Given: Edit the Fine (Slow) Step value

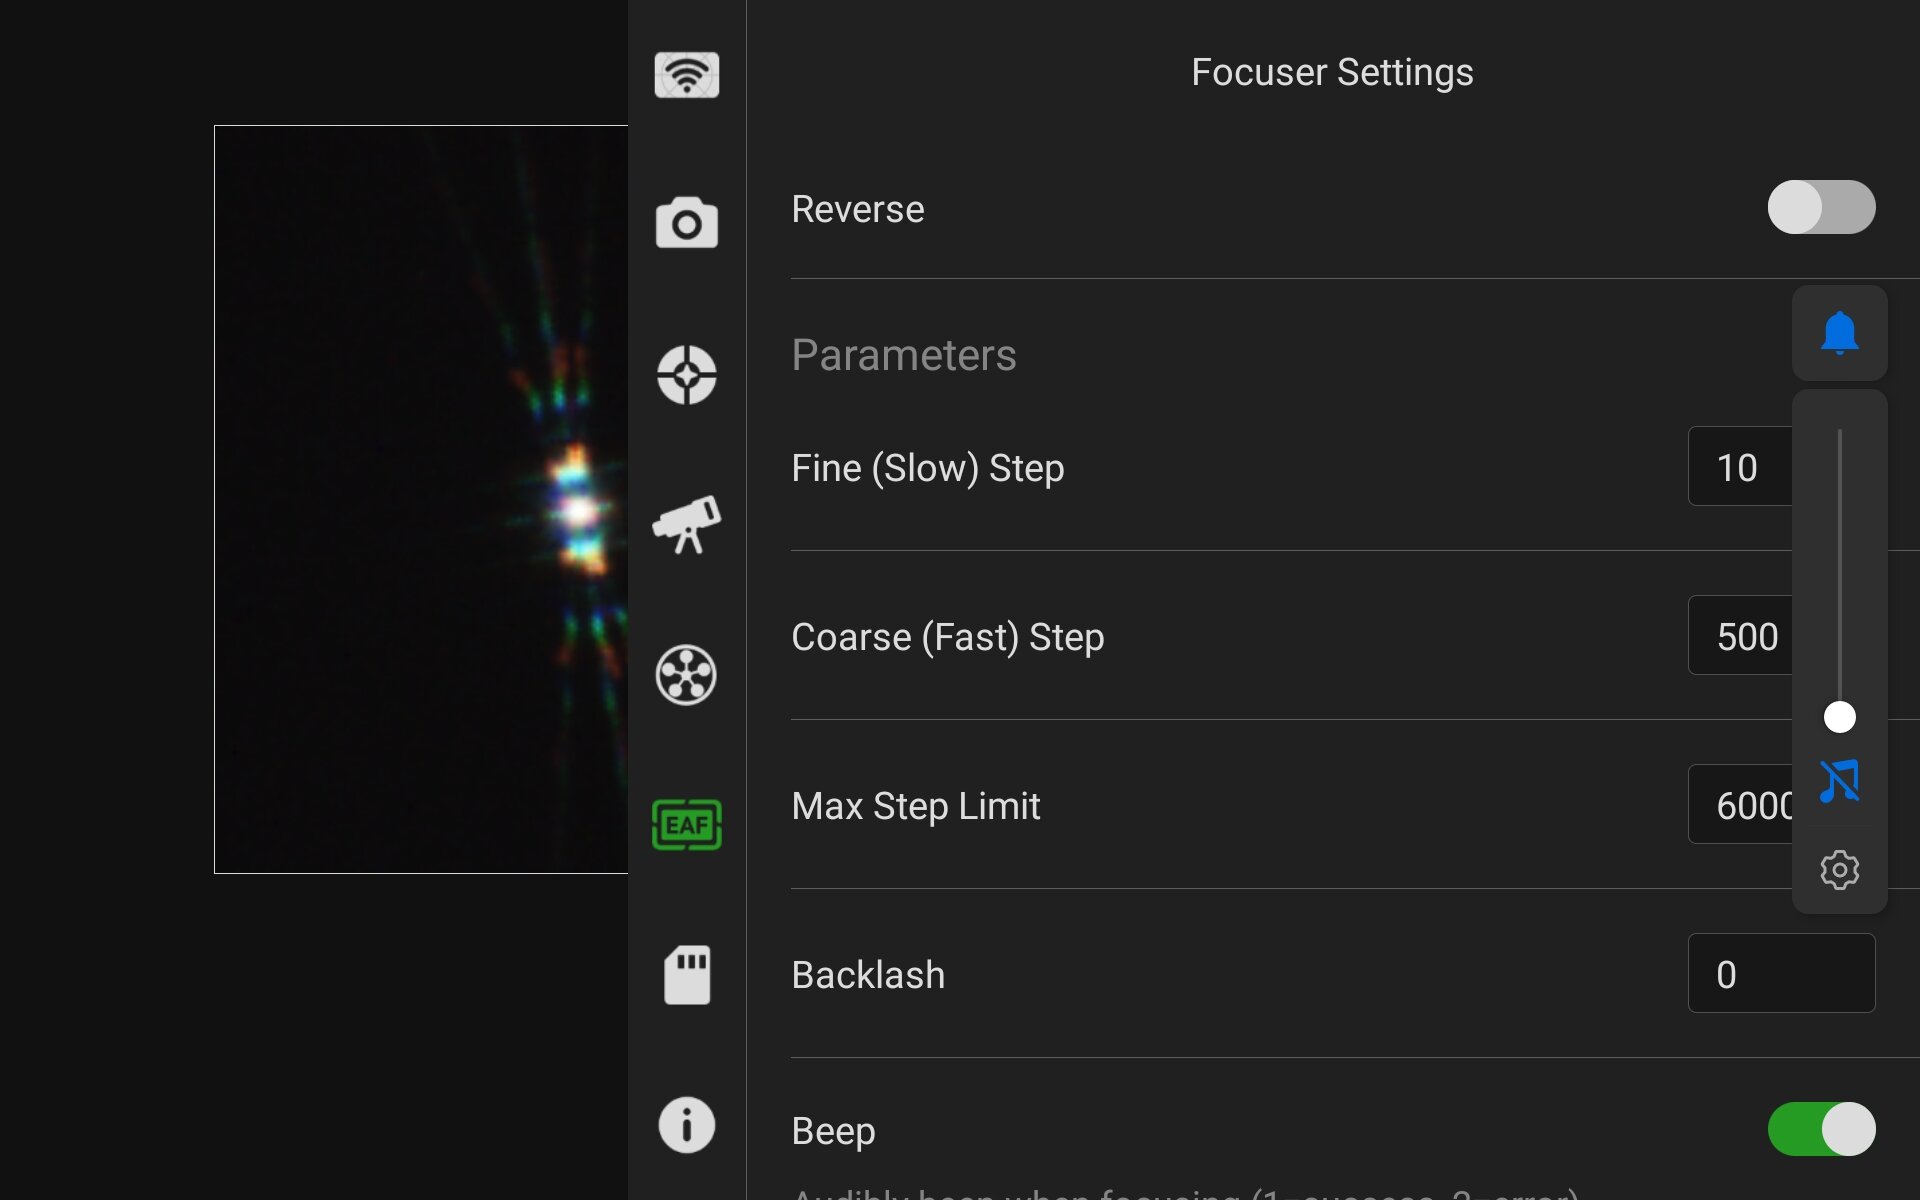Looking at the screenshot, I should click(1738, 467).
